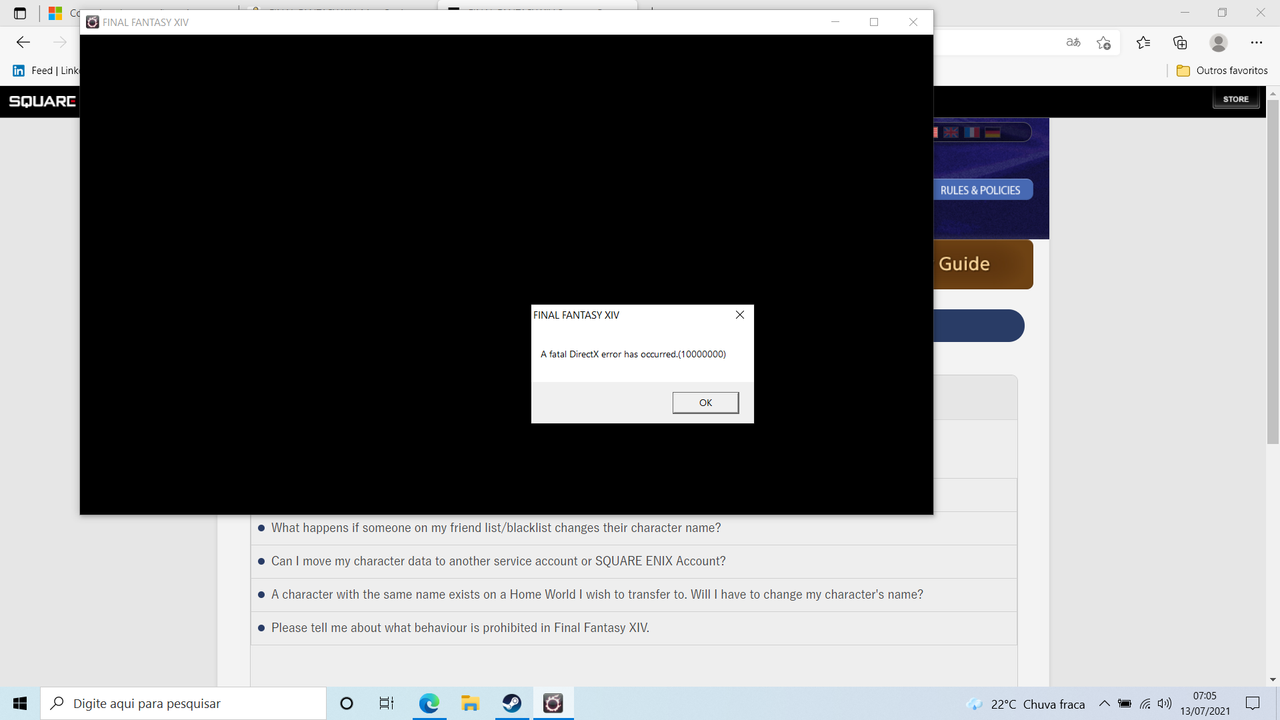1280x720 pixels.
Task: Open Edge tab actions menu icon
Action: (20, 13)
